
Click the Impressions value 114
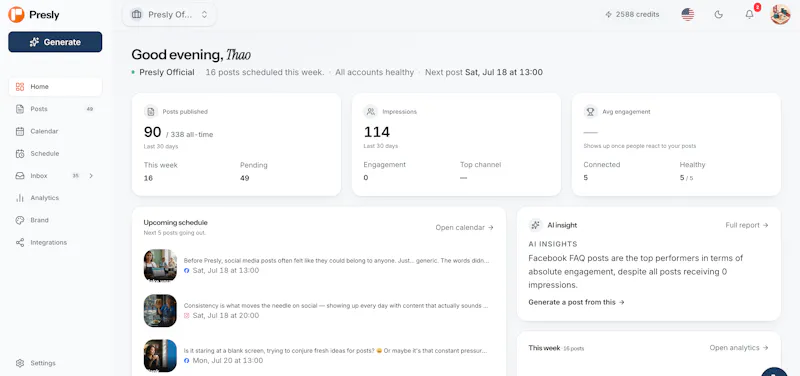tap(377, 132)
